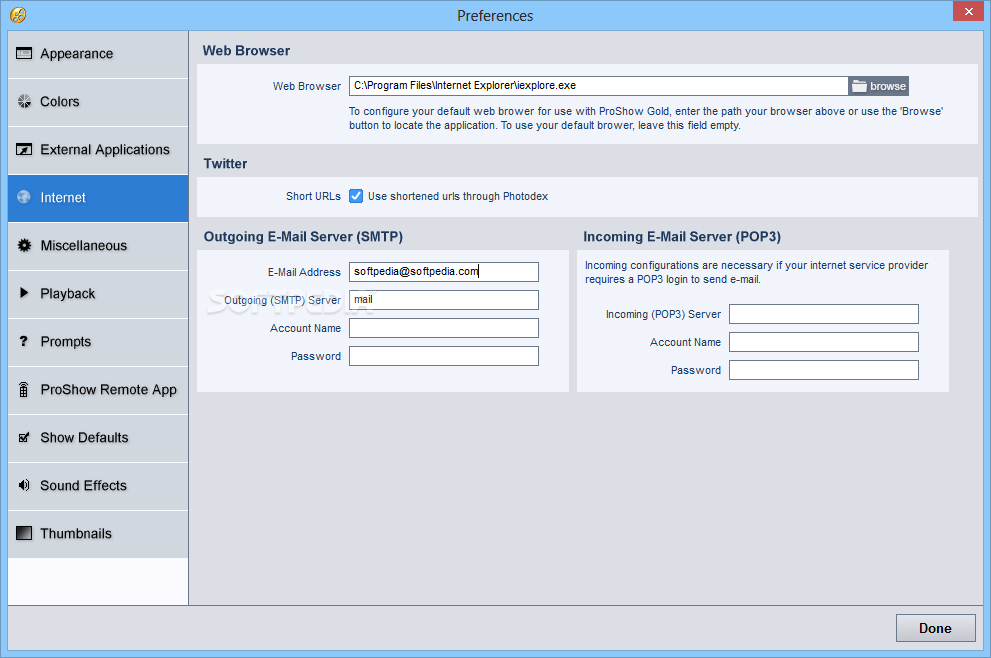Click the Colors wheel icon

click(x=24, y=101)
